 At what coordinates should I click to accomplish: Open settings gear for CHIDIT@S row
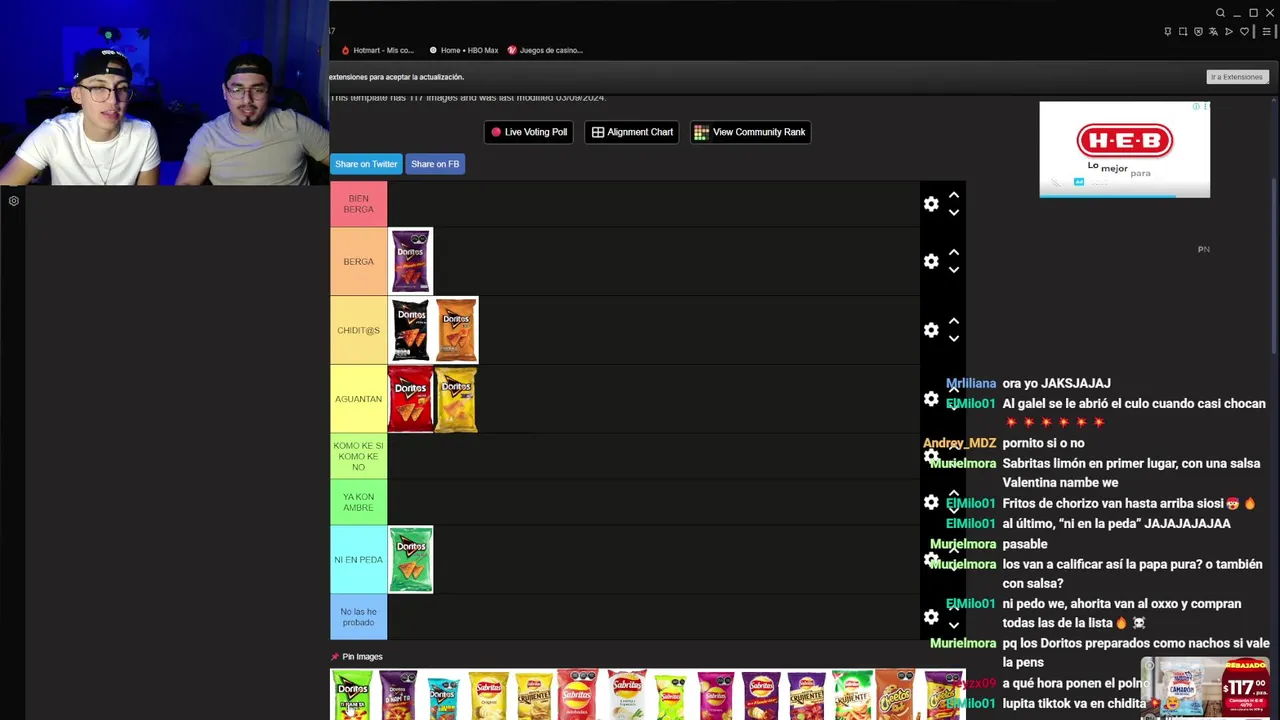coord(931,330)
